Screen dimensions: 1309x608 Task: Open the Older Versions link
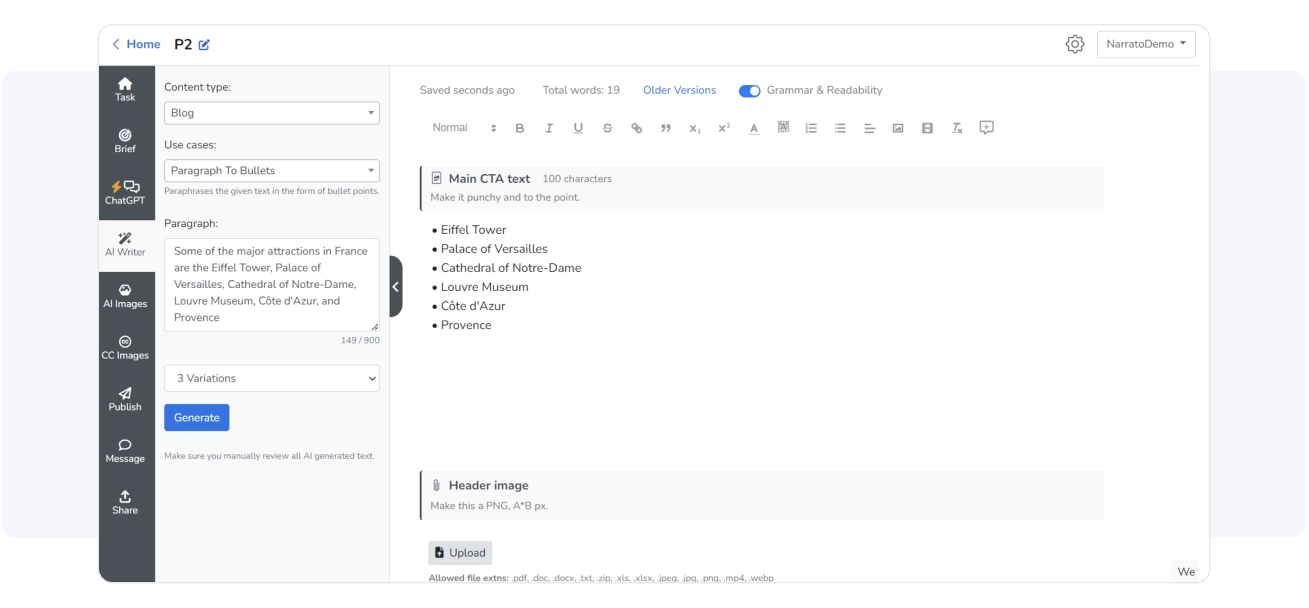pyautogui.click(x=679, y=90)
